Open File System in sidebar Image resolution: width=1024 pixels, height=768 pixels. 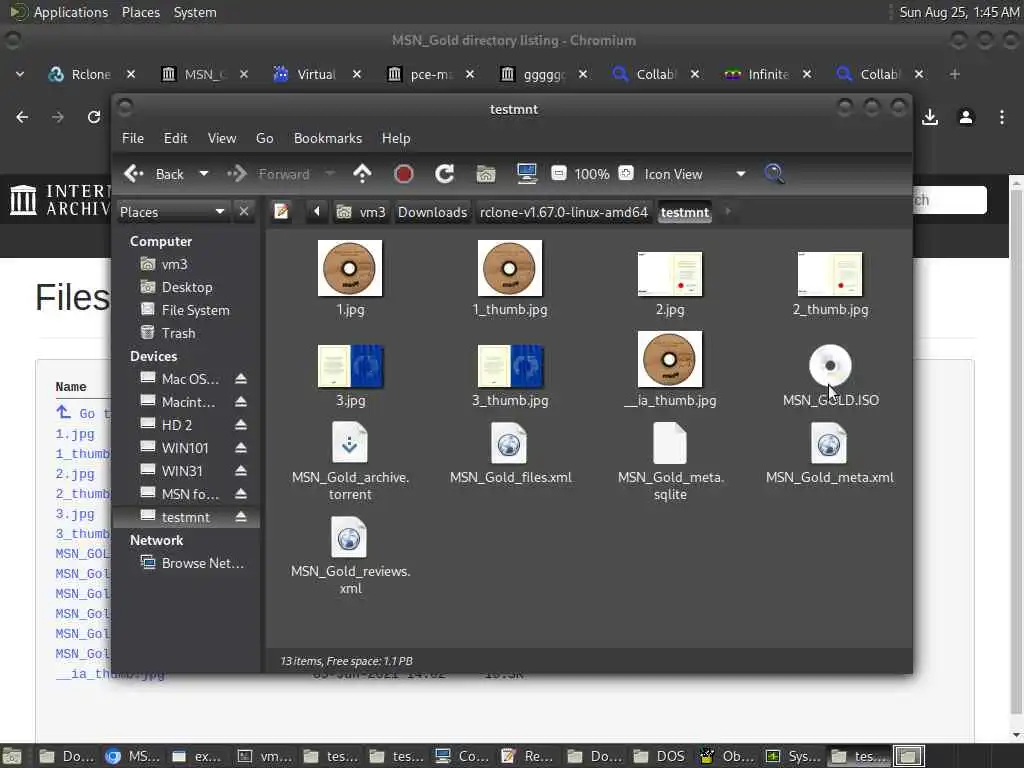[195, 310]
